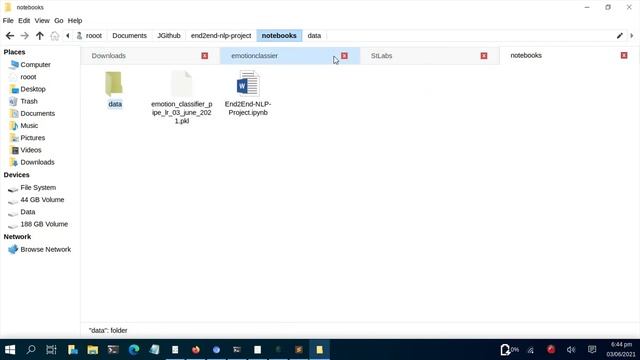The height and width of the screenshot is (360, 640).
Task: Jump to end2end-nlp-project in path bar
Action: pyautogui.click(x=221, y=36)
